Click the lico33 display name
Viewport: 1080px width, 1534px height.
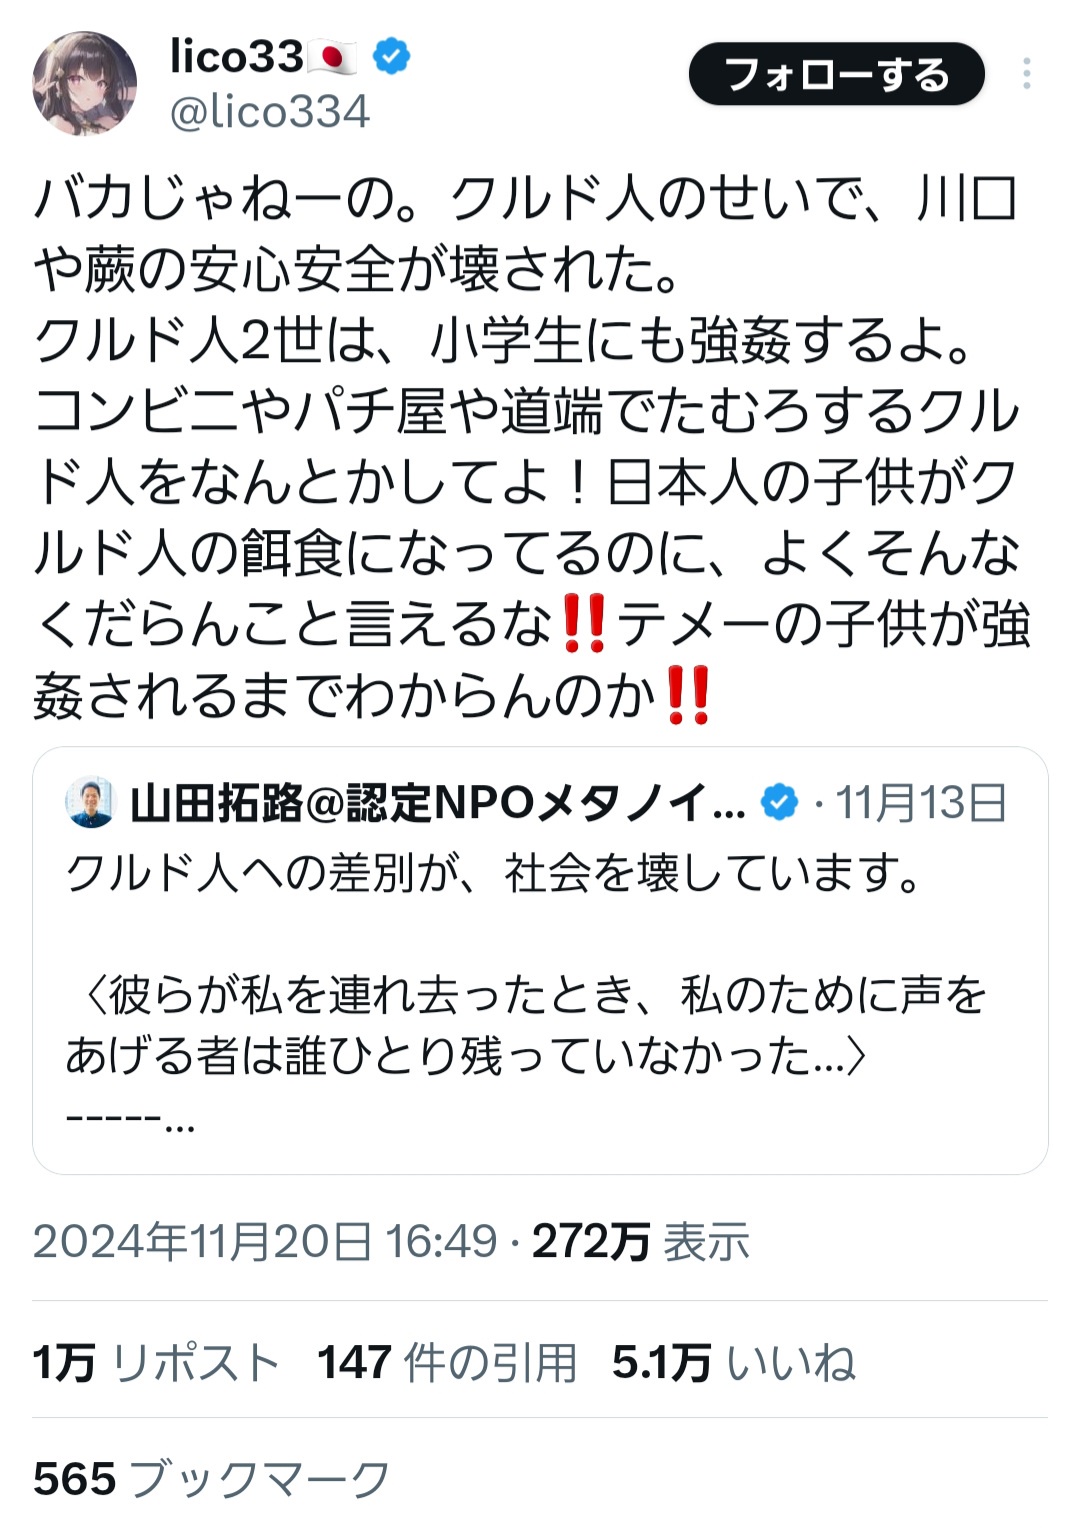236,56
